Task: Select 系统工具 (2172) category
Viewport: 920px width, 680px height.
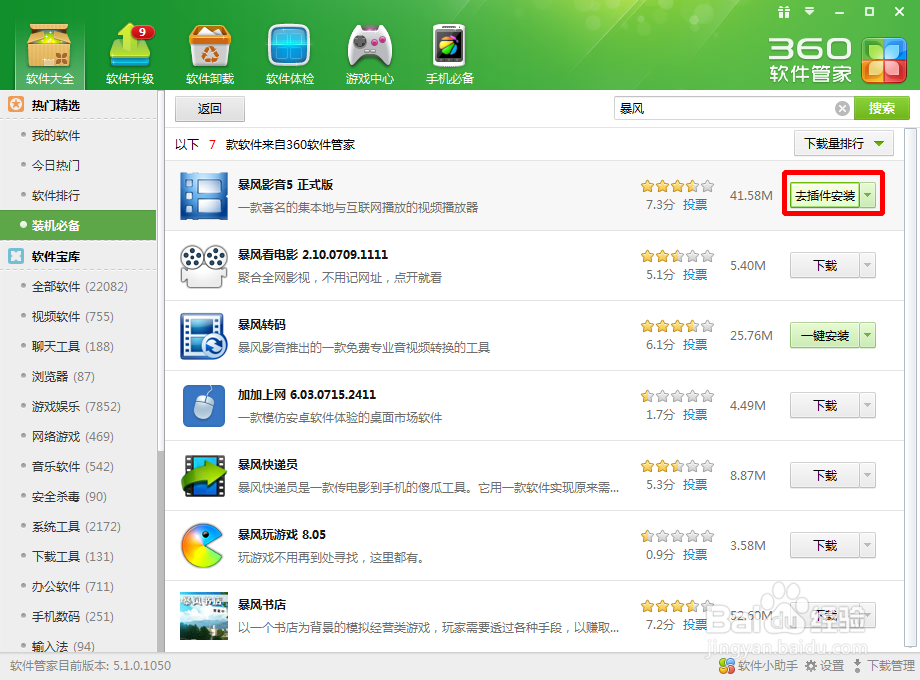Action: [x=78, y=526]
